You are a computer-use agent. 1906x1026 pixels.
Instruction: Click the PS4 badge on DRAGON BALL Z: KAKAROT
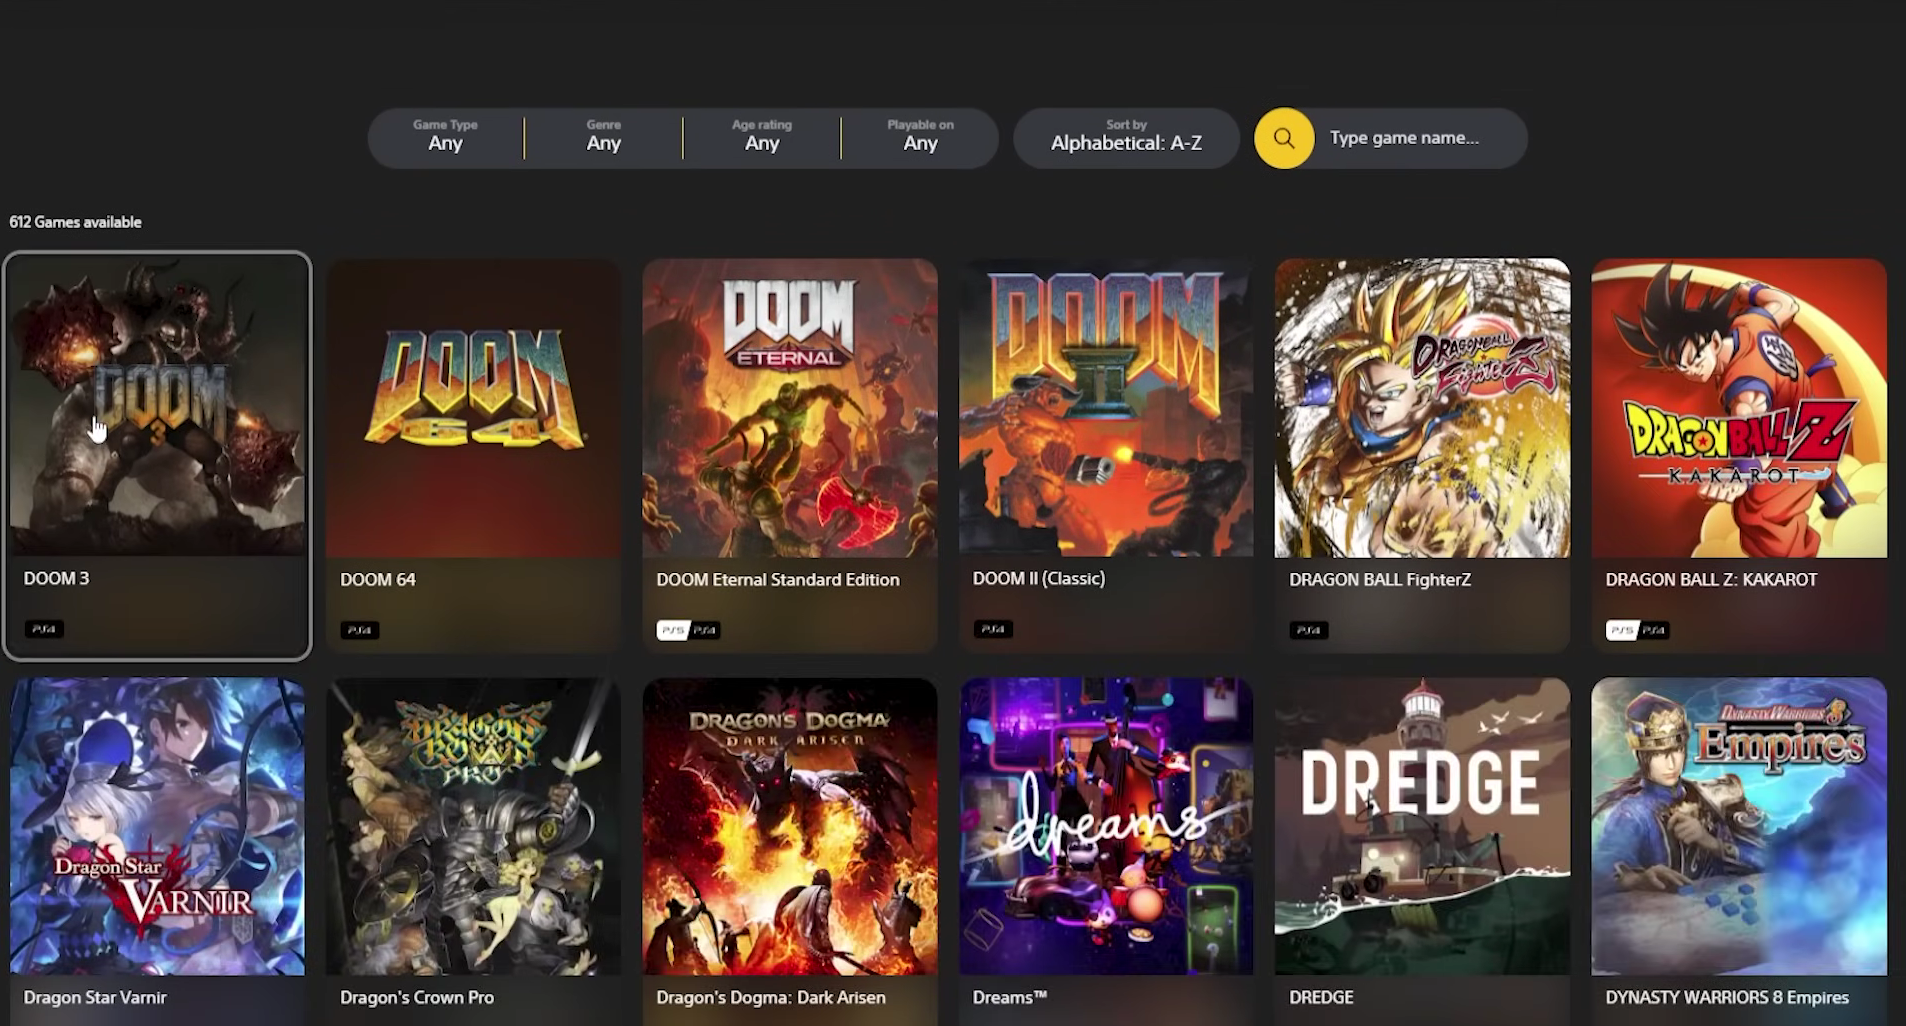click(x=1654, y=630)
